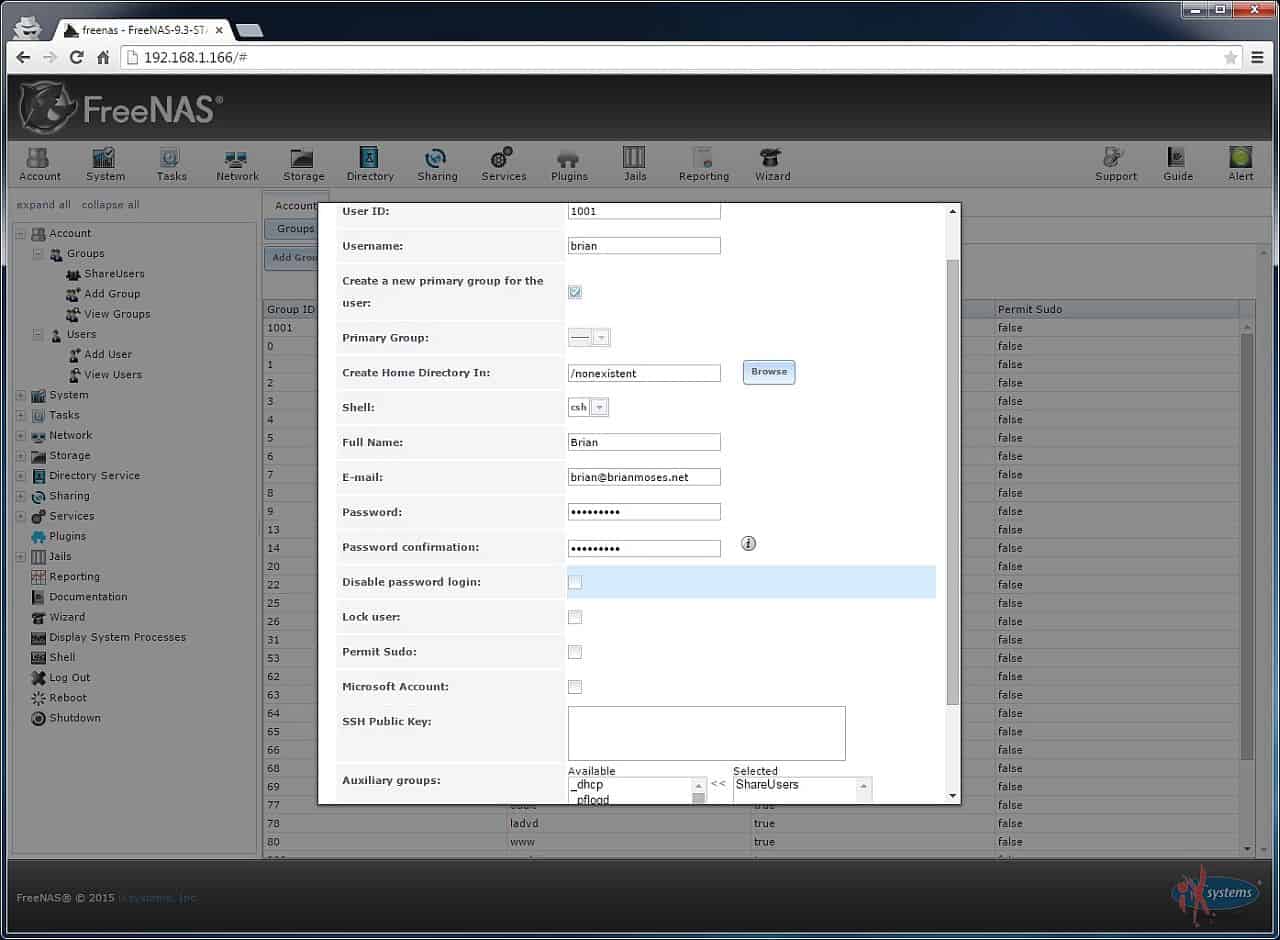Screen dimensions: 1280x940
Task: Open the Guide toolbar icon
Action: tap(1177, 164)
